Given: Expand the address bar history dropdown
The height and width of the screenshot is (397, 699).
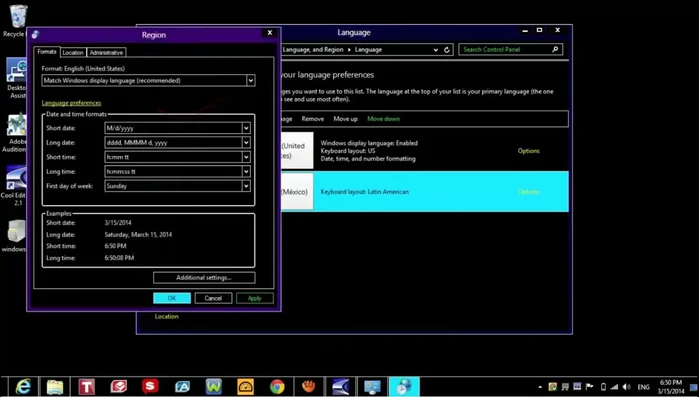Looking at the screenshot, I should 436,50.
